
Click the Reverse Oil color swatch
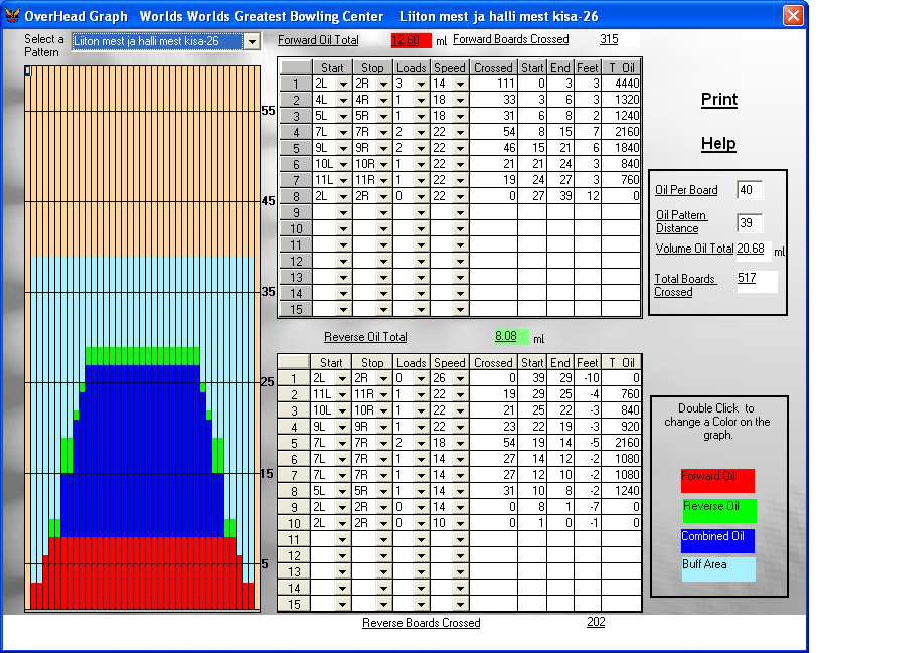(718, 510)
